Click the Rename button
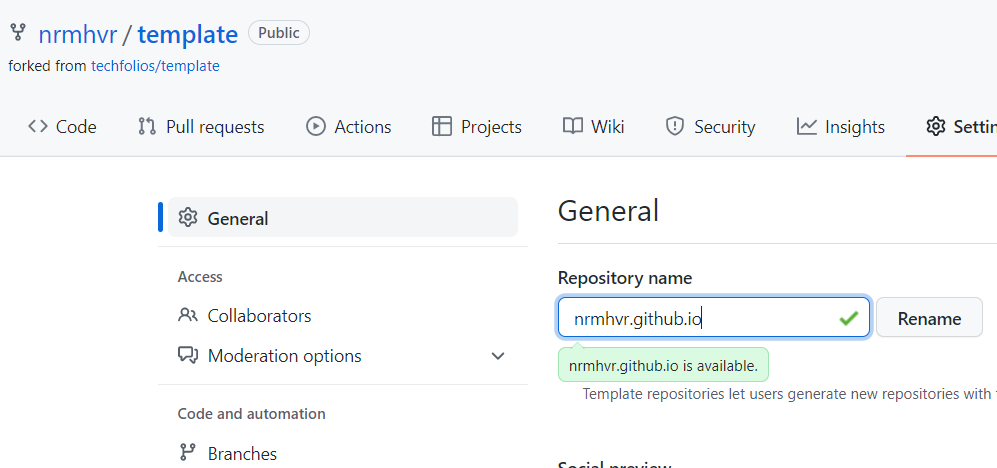Image resolution: width=997 pixels, height=468 pixels. pos(929,317)
